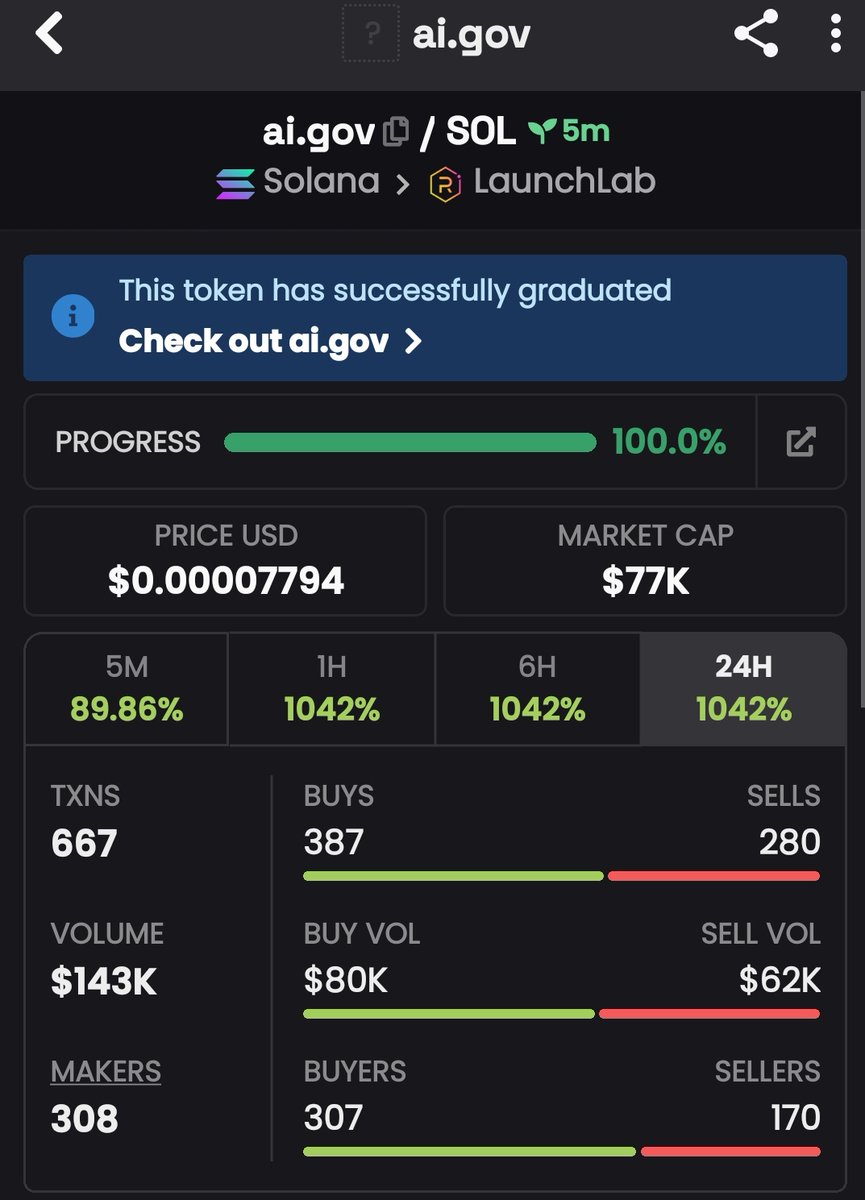Go back using the left arrow
Viewport: 865px width, 1200px height.
tap(49, 34)
